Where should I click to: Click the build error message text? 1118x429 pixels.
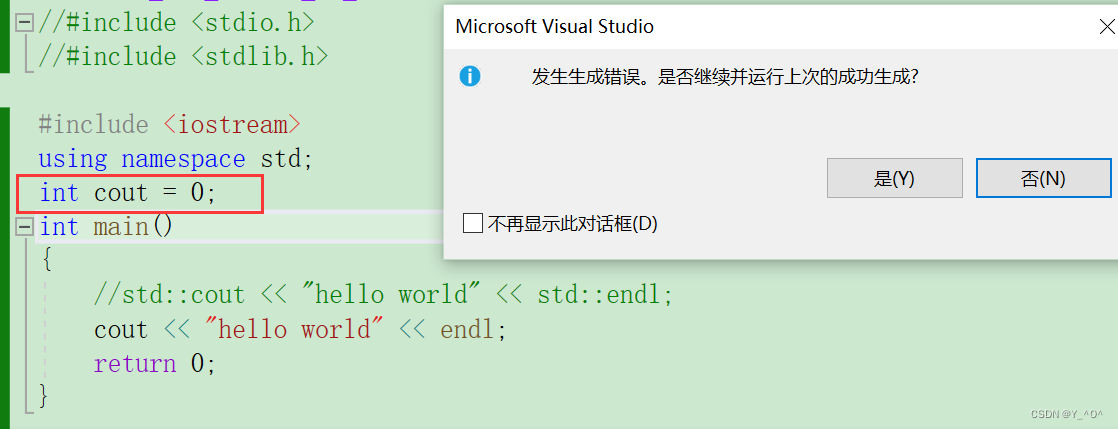click(724, 76)
